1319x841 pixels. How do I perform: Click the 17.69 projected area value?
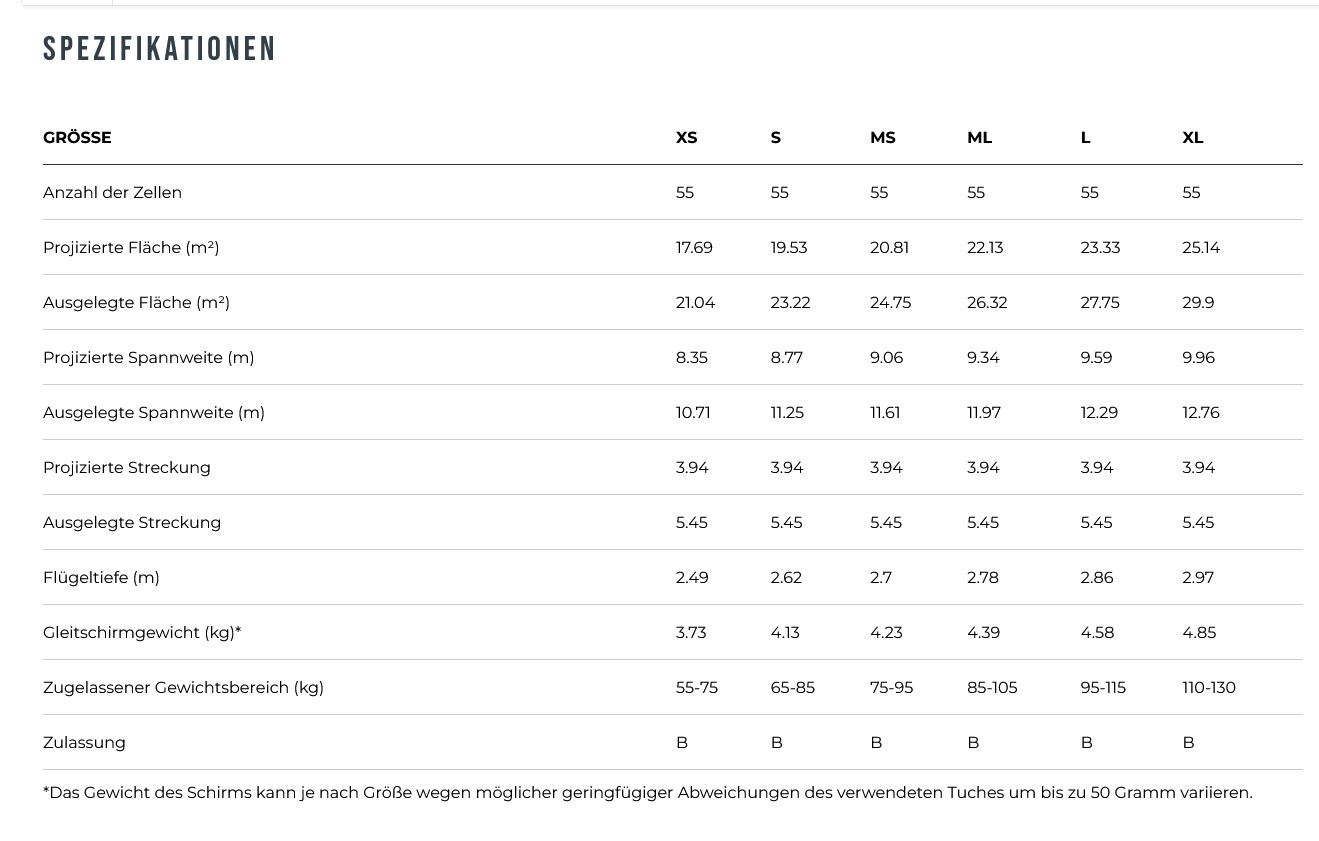pyautogui.click(x=694, y=248)
